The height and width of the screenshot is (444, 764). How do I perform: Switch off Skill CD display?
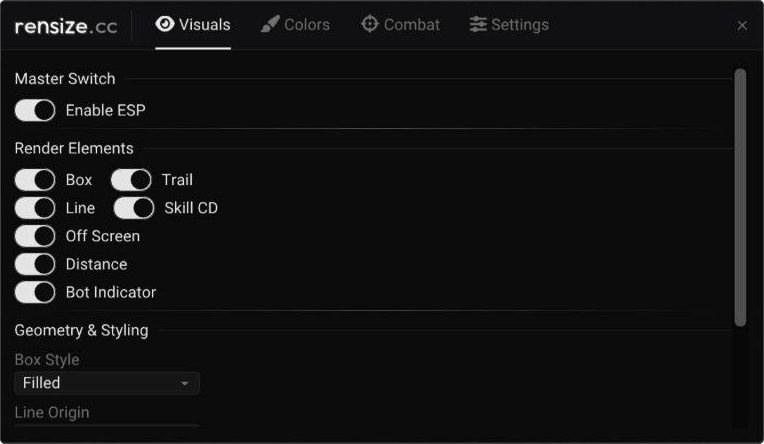click(x=134, y=208)
